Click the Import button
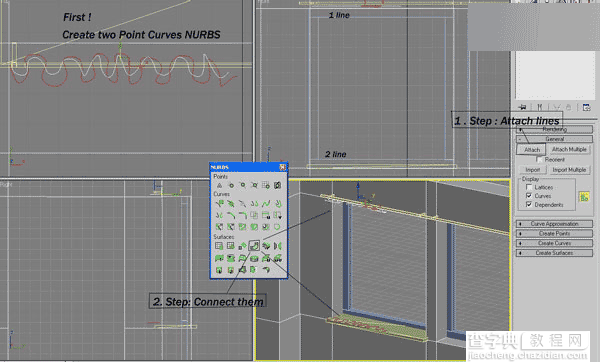This screenshot has height=362, width=600. 532,170
